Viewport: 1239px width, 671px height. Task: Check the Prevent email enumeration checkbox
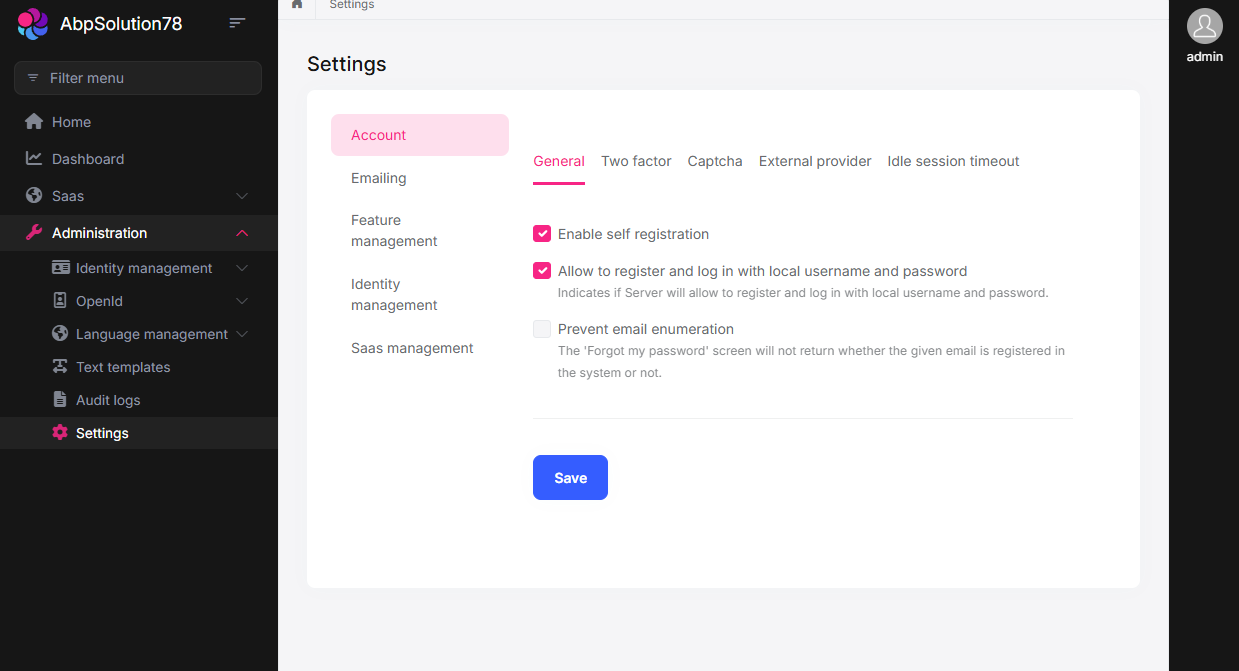click(542, 329)
